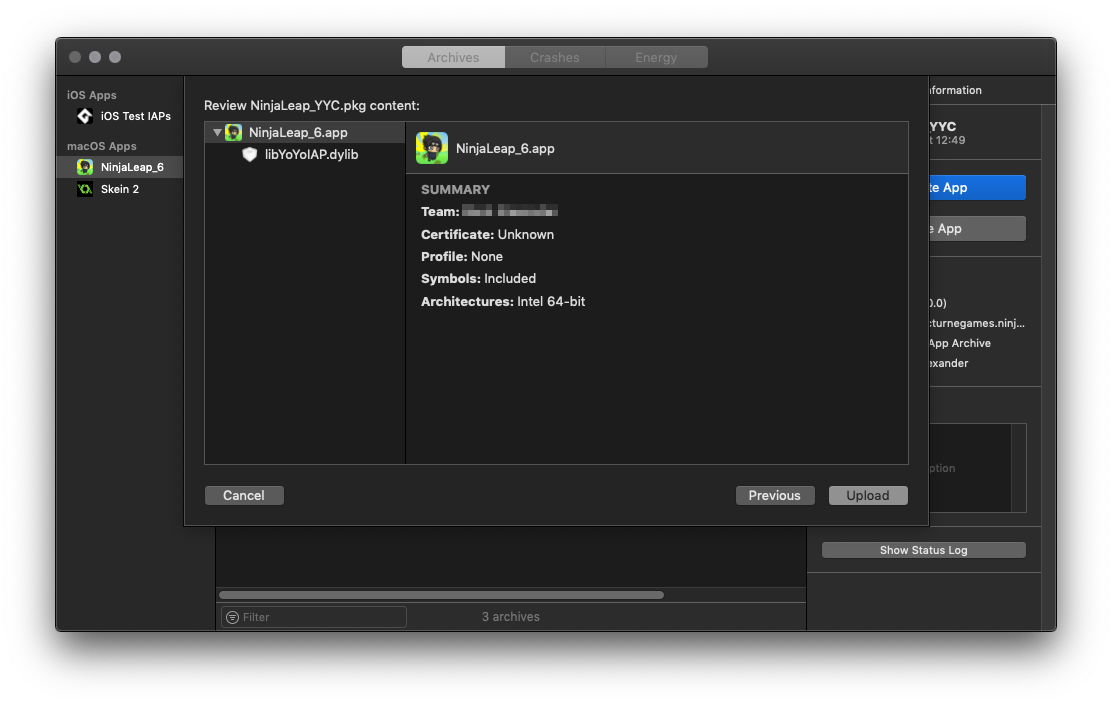Image resolution: width=1112 pixels, height=705 pixels.
Task: Click the '3 archives' status text
Action: [511, 617]
